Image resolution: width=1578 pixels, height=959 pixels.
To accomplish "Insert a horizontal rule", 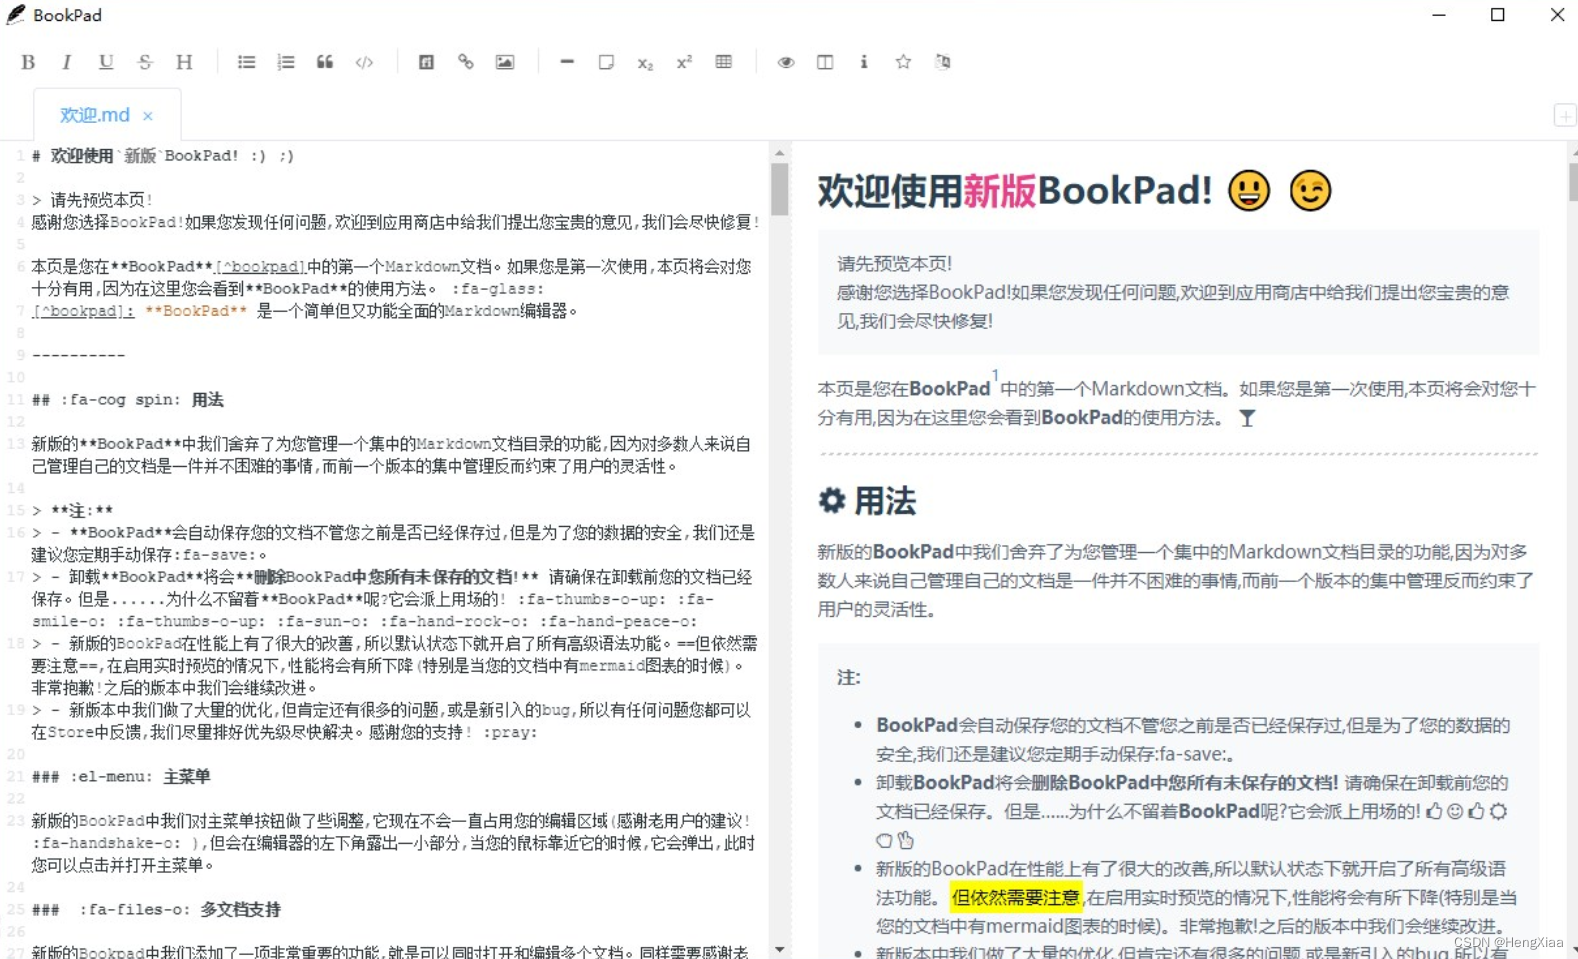I will 567,62.
